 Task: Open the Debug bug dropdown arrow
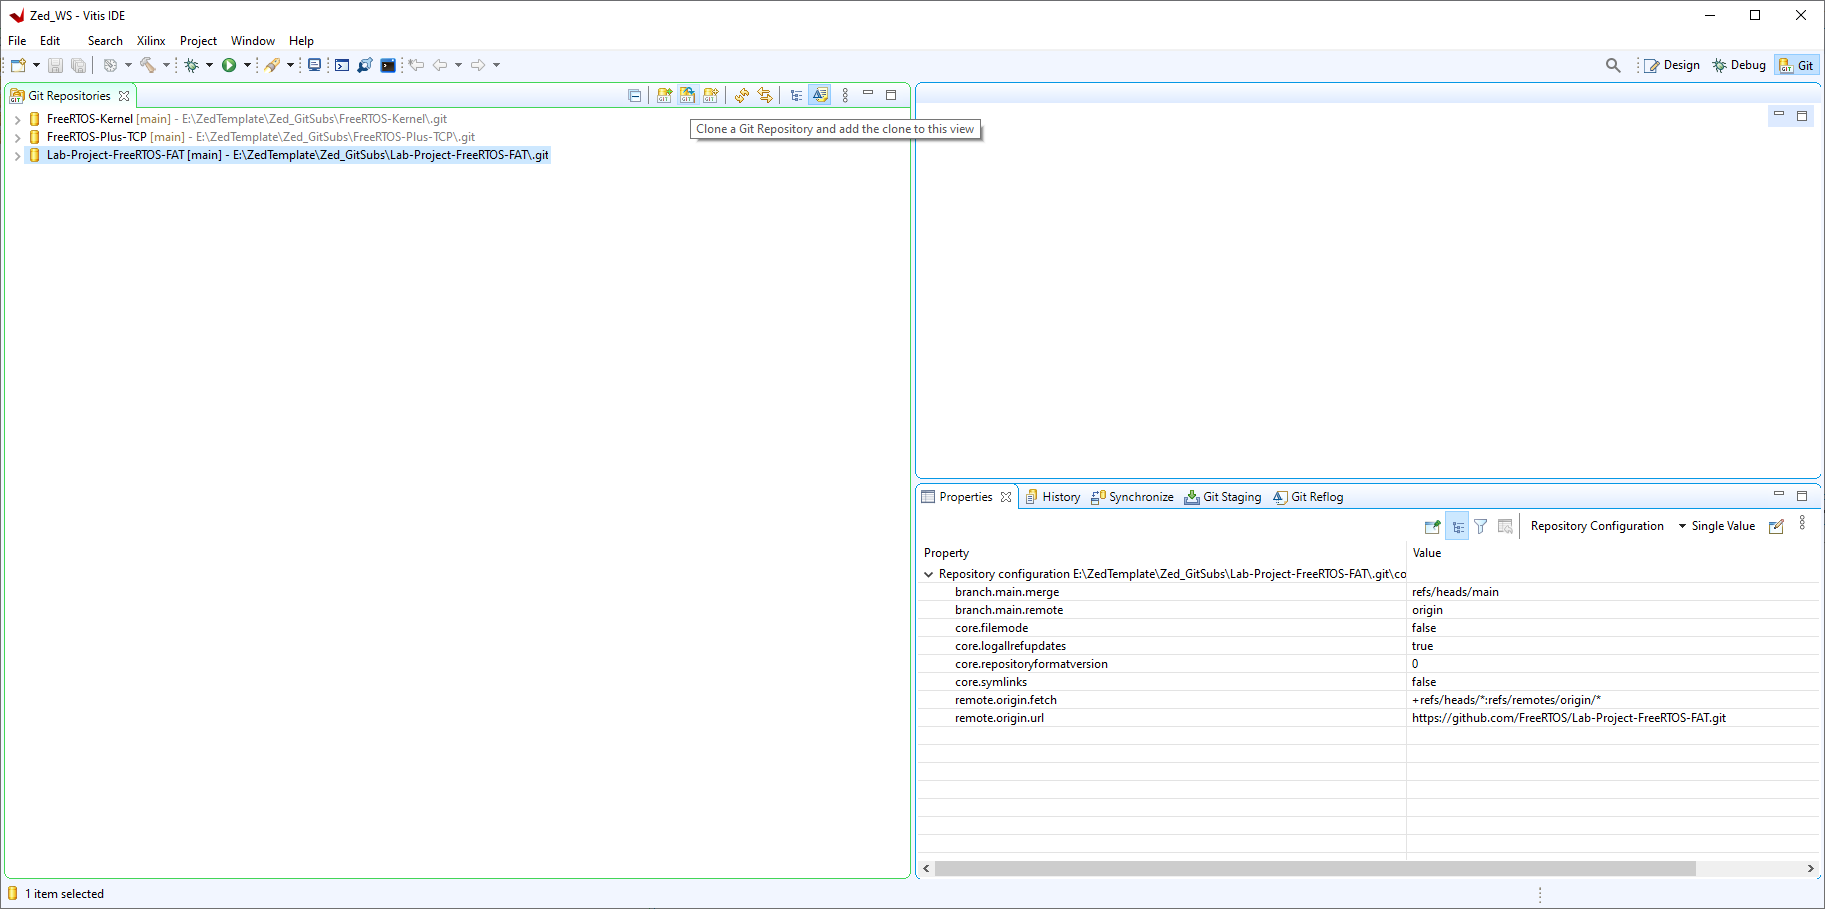pyautogui.click(x=209, y=65)
